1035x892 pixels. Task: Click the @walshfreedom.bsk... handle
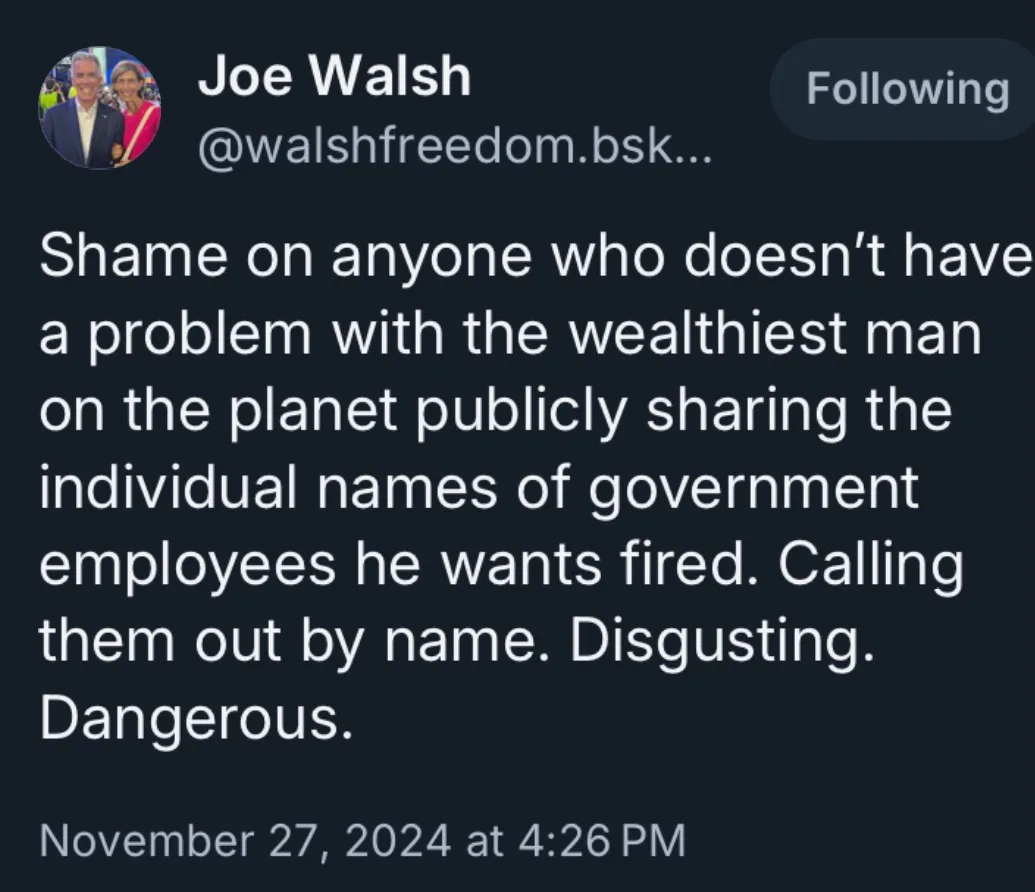click(x=455, y=147)
